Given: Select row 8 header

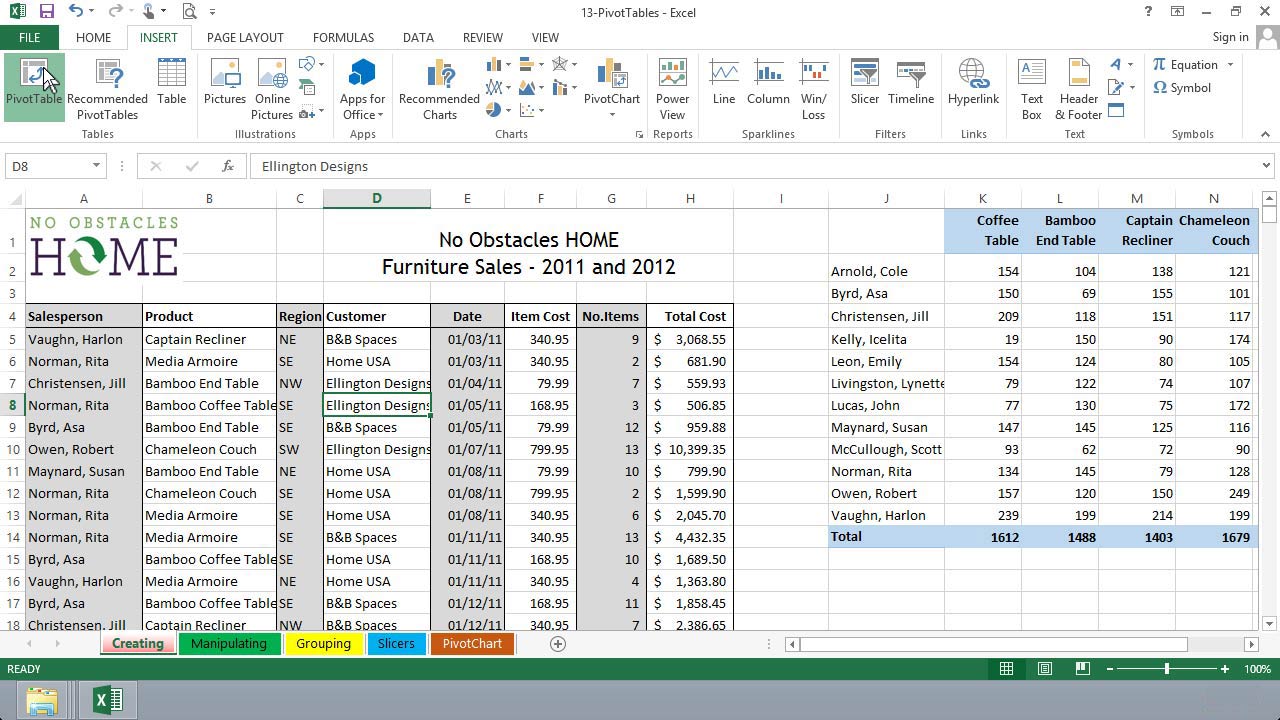Looking at the screenshot, I should click(x=13, y=405).
